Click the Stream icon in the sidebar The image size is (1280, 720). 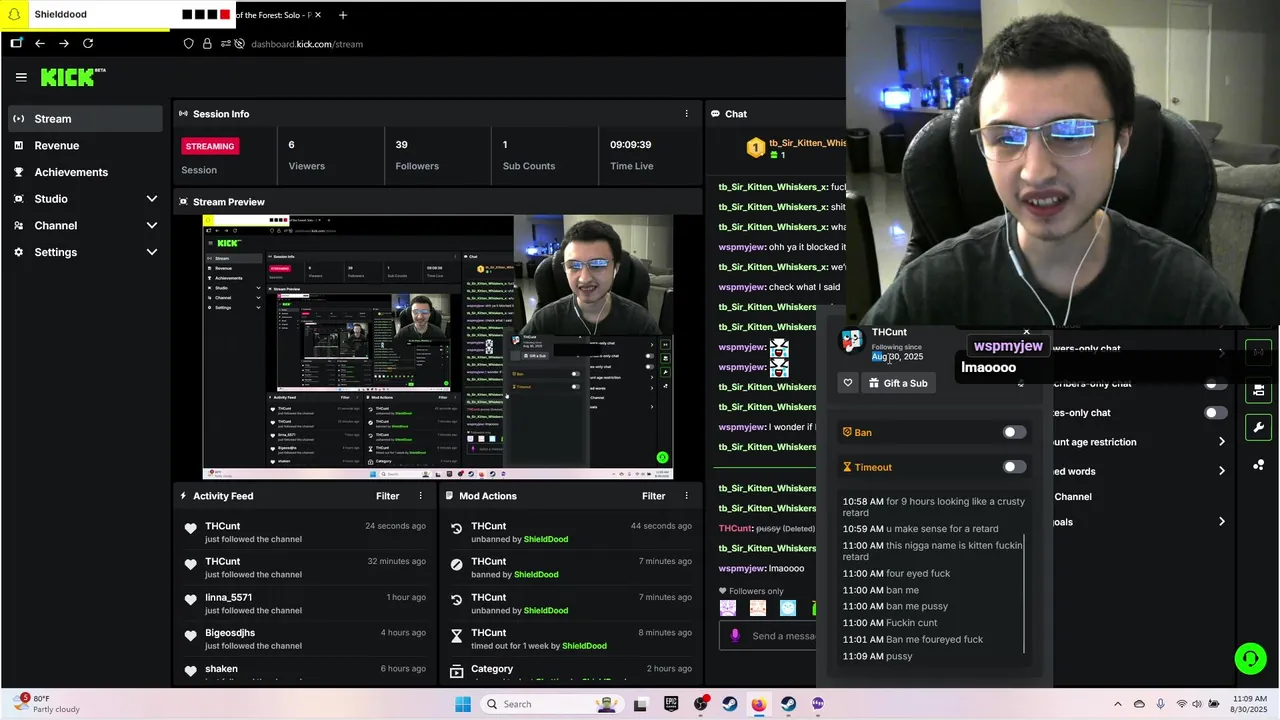[x=18, y=119]
